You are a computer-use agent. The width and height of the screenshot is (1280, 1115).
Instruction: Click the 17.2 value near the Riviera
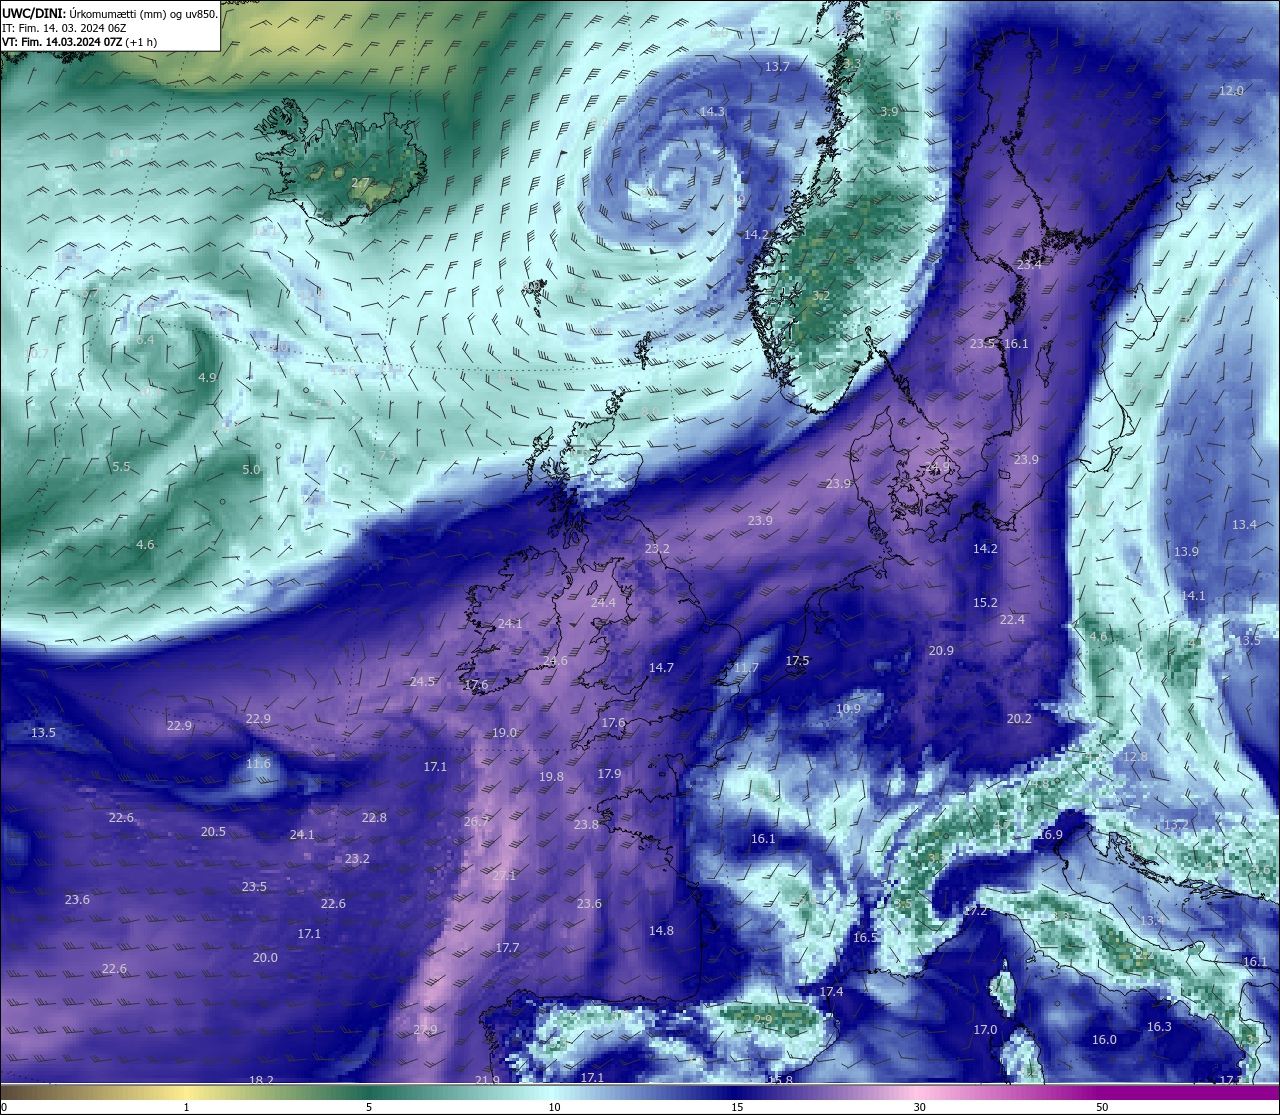coord(975,910)
